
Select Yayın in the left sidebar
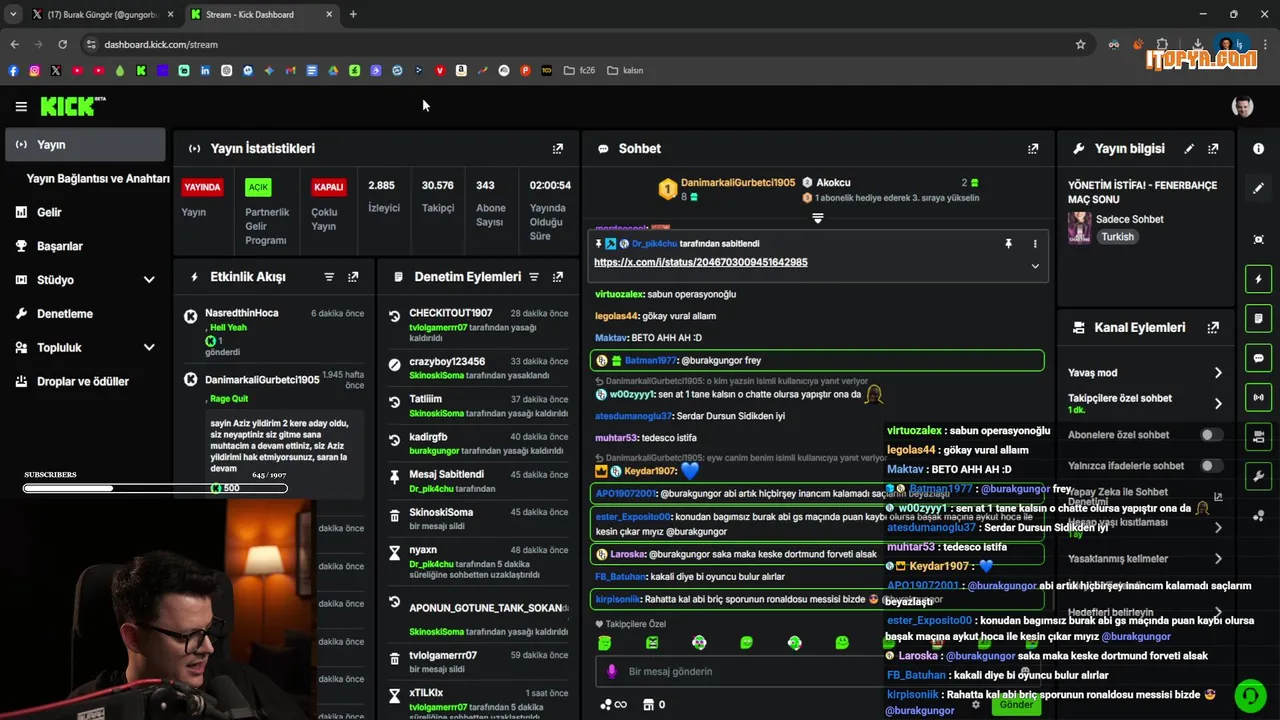pyautogui.click(x=85, y=145)
